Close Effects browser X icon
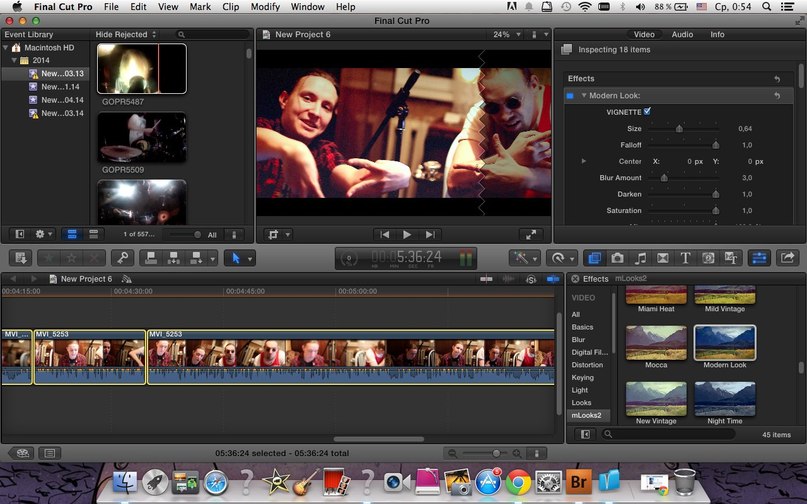The image size is (807, 504). [x=575, y=279]
